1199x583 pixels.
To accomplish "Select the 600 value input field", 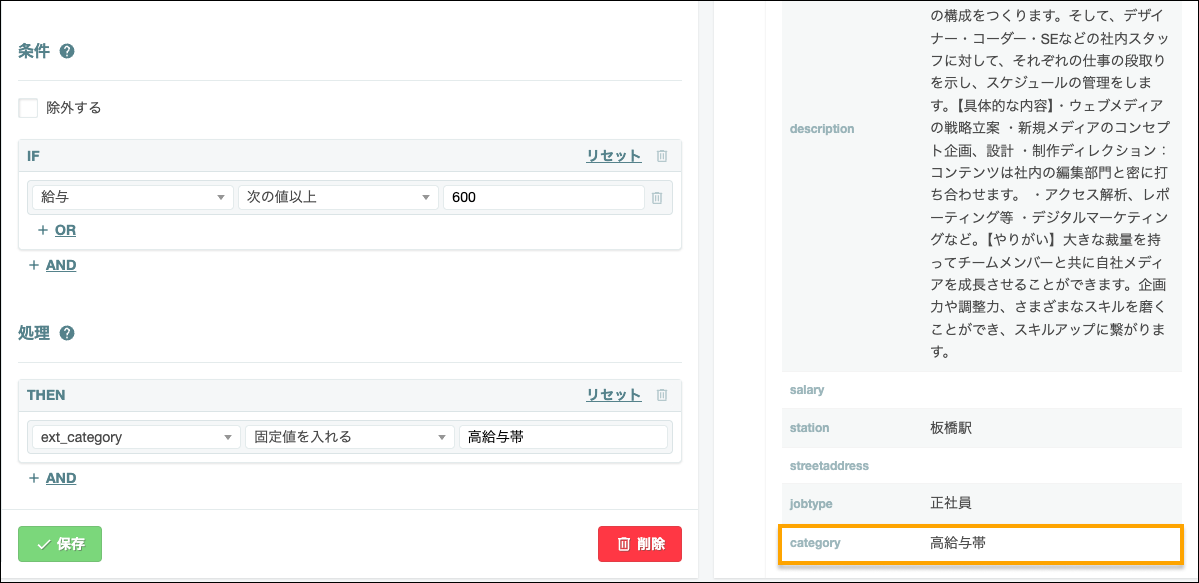I will click(543, 198).
